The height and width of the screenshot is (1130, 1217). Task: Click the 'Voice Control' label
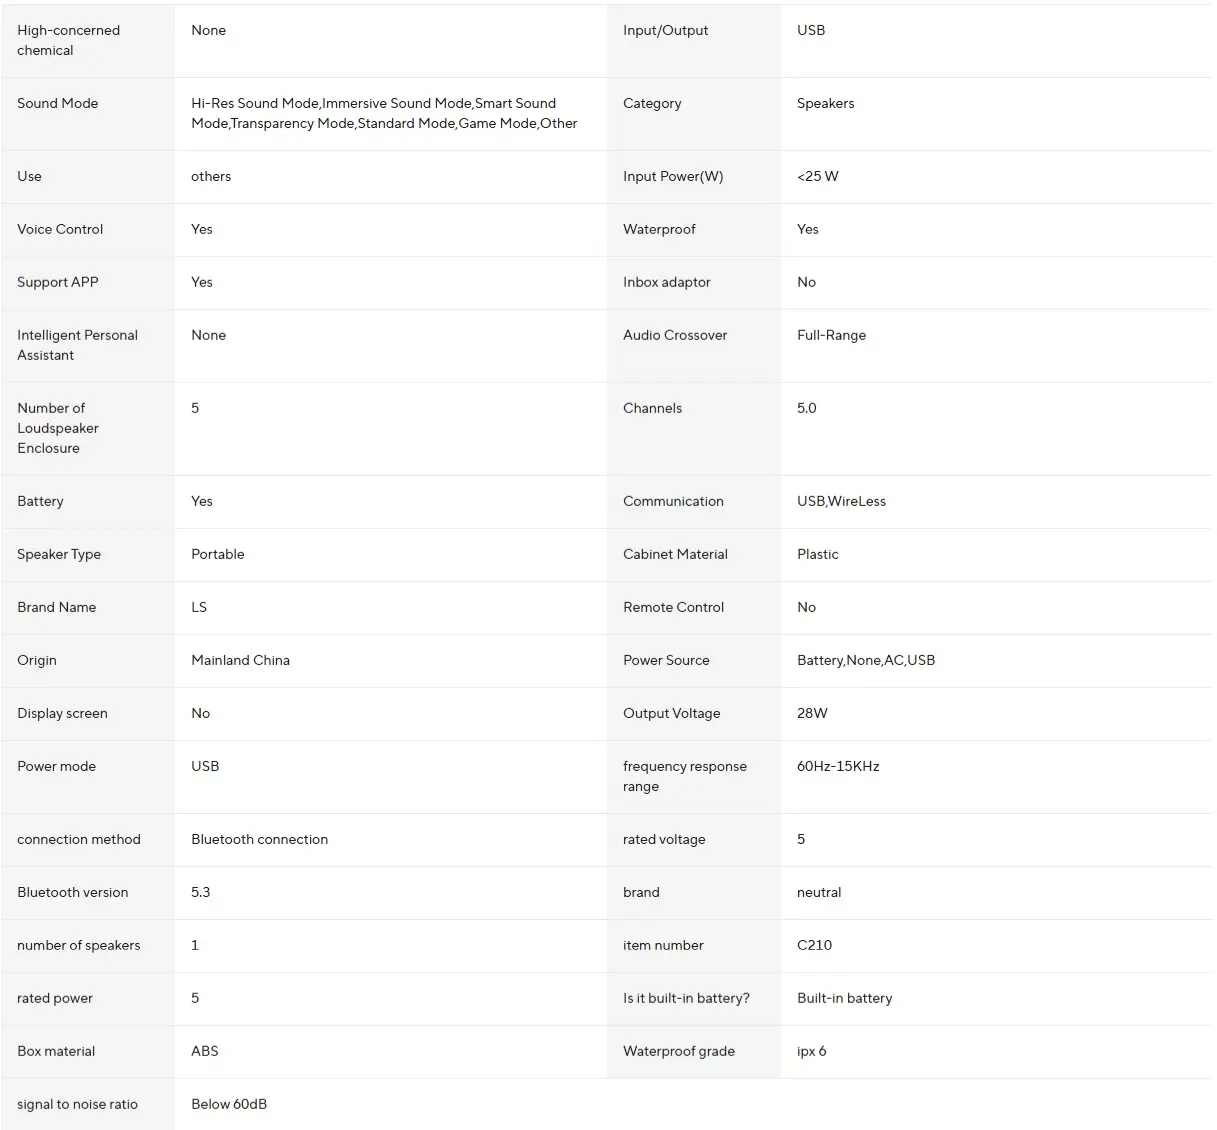(x=60, y=229)
